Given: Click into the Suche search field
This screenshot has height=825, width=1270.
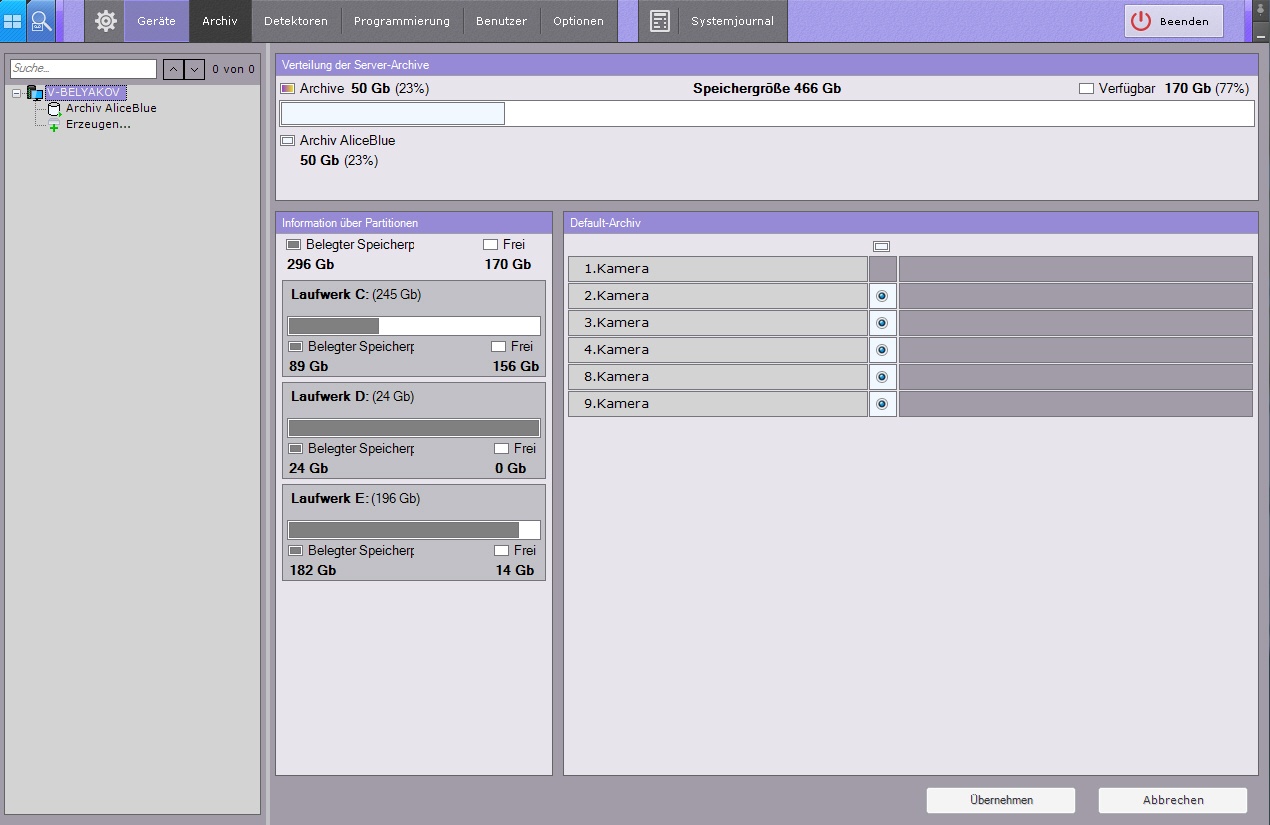Looking at the screenshot, I should pos(83,69).
